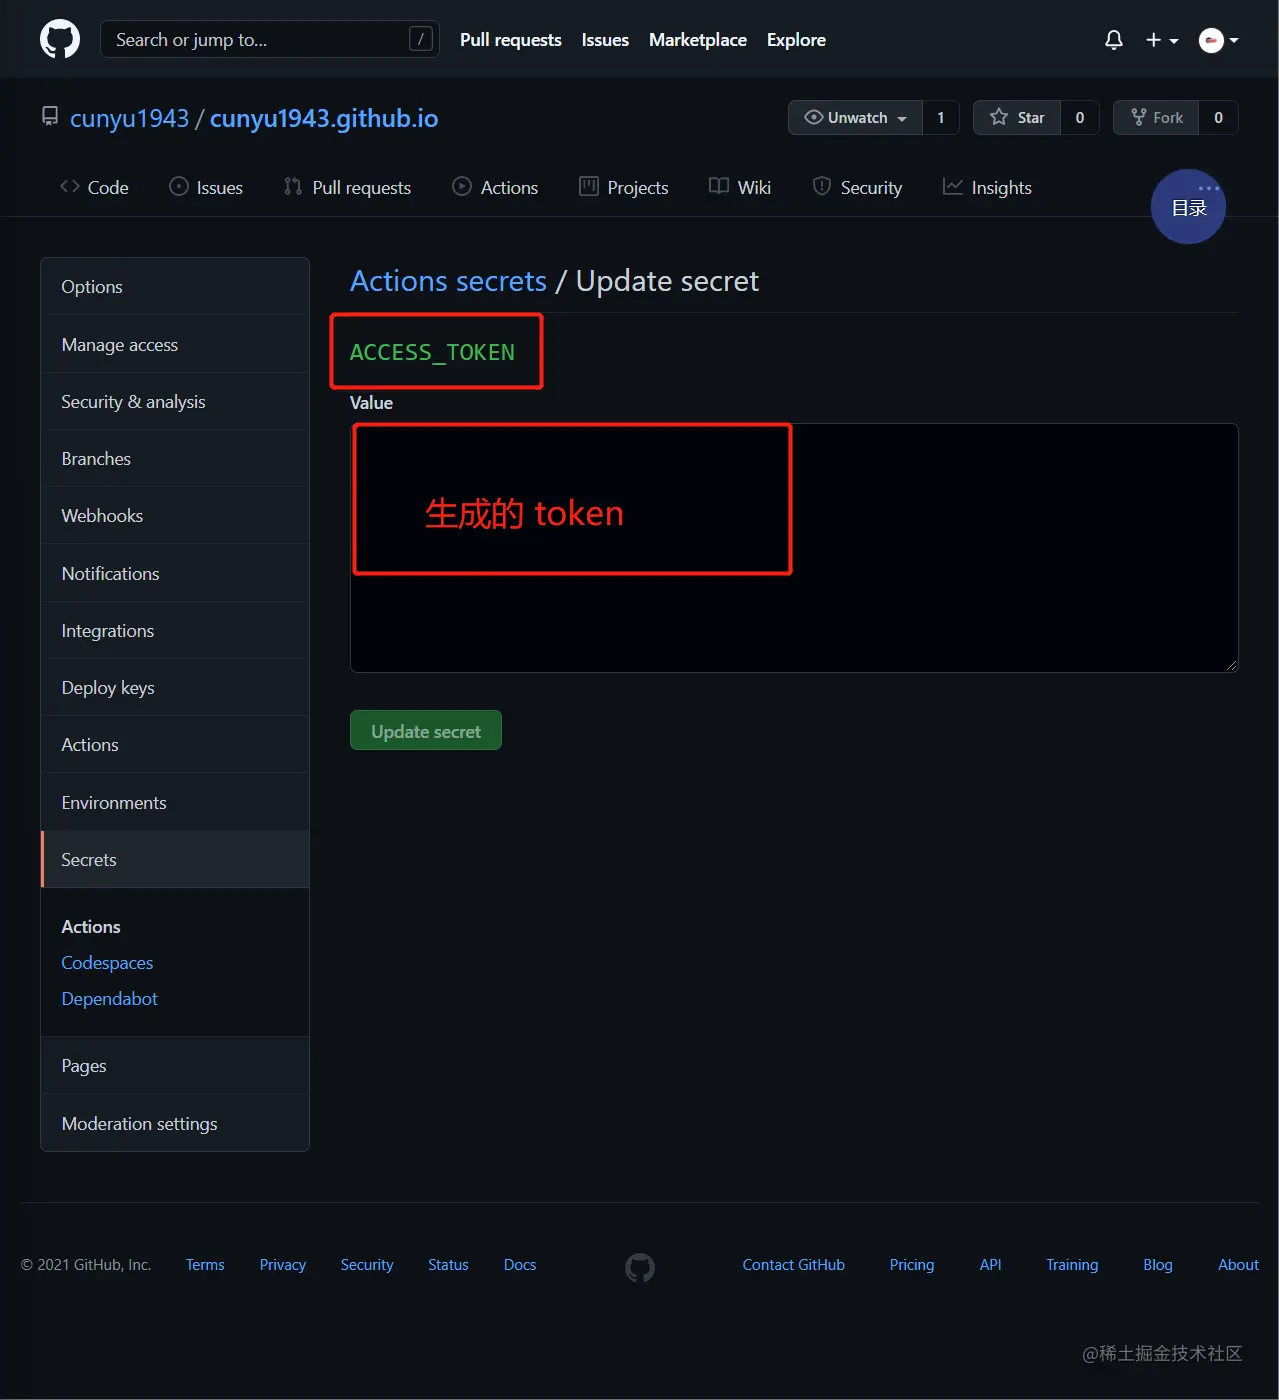The image size is (1279, 1400).
Task: Open the user avatar menu
Action: (x=1219, y=40)
